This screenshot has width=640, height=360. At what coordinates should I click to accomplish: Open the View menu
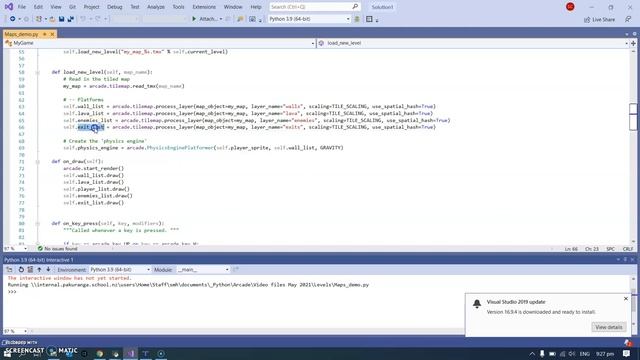coord(56,7)
